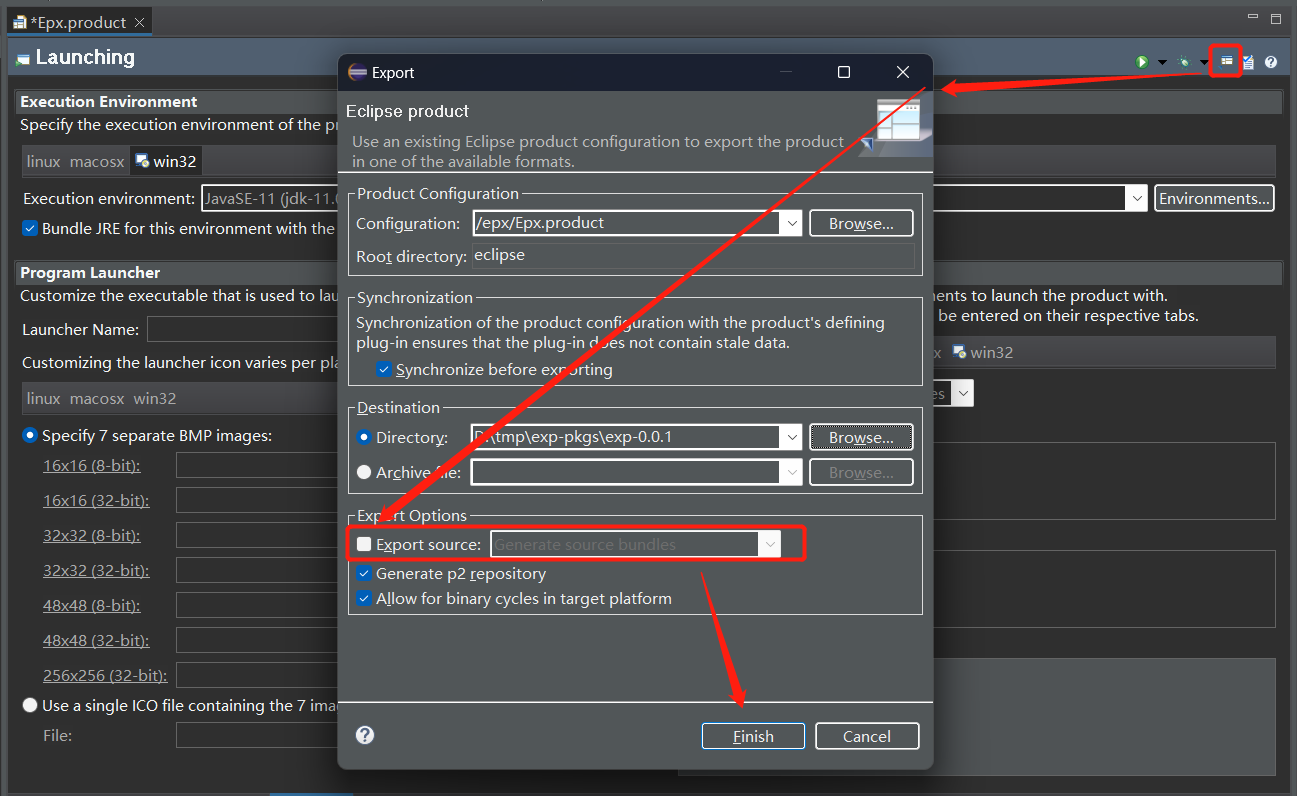Click the Export dialog help icon

365,735
